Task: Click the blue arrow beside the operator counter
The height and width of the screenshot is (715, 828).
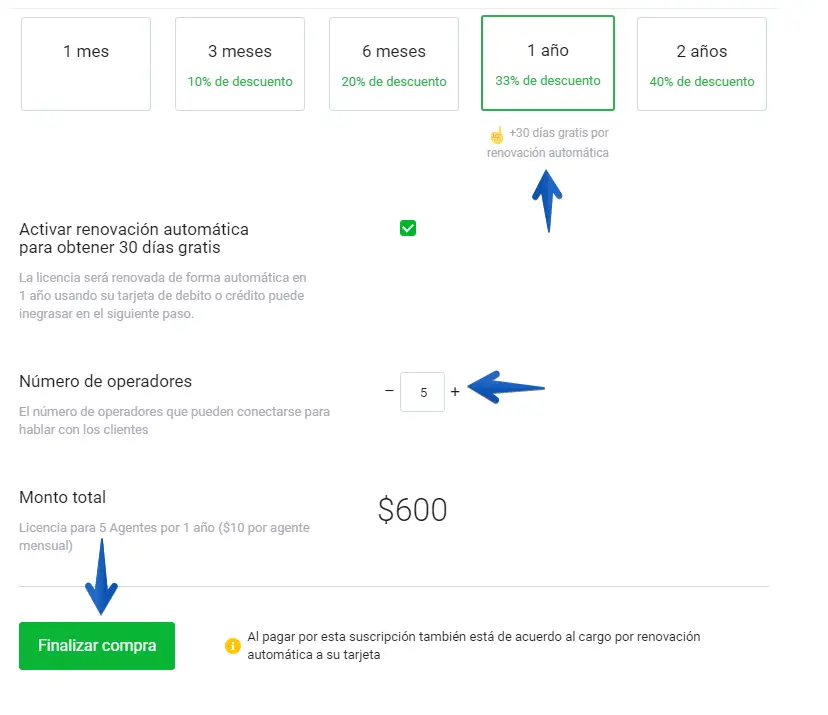Action: tap(506, 387)
